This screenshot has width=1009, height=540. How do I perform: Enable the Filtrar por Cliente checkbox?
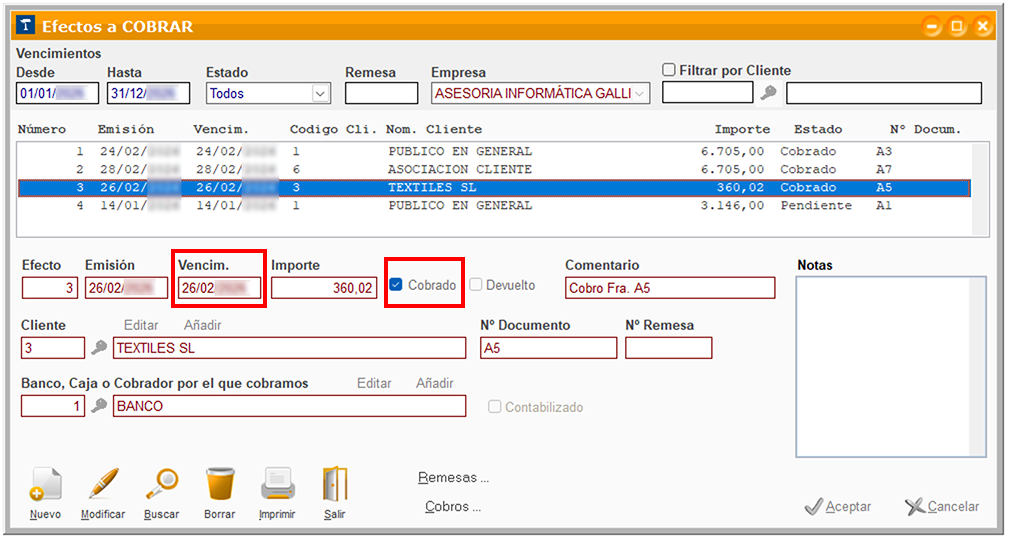669,70
